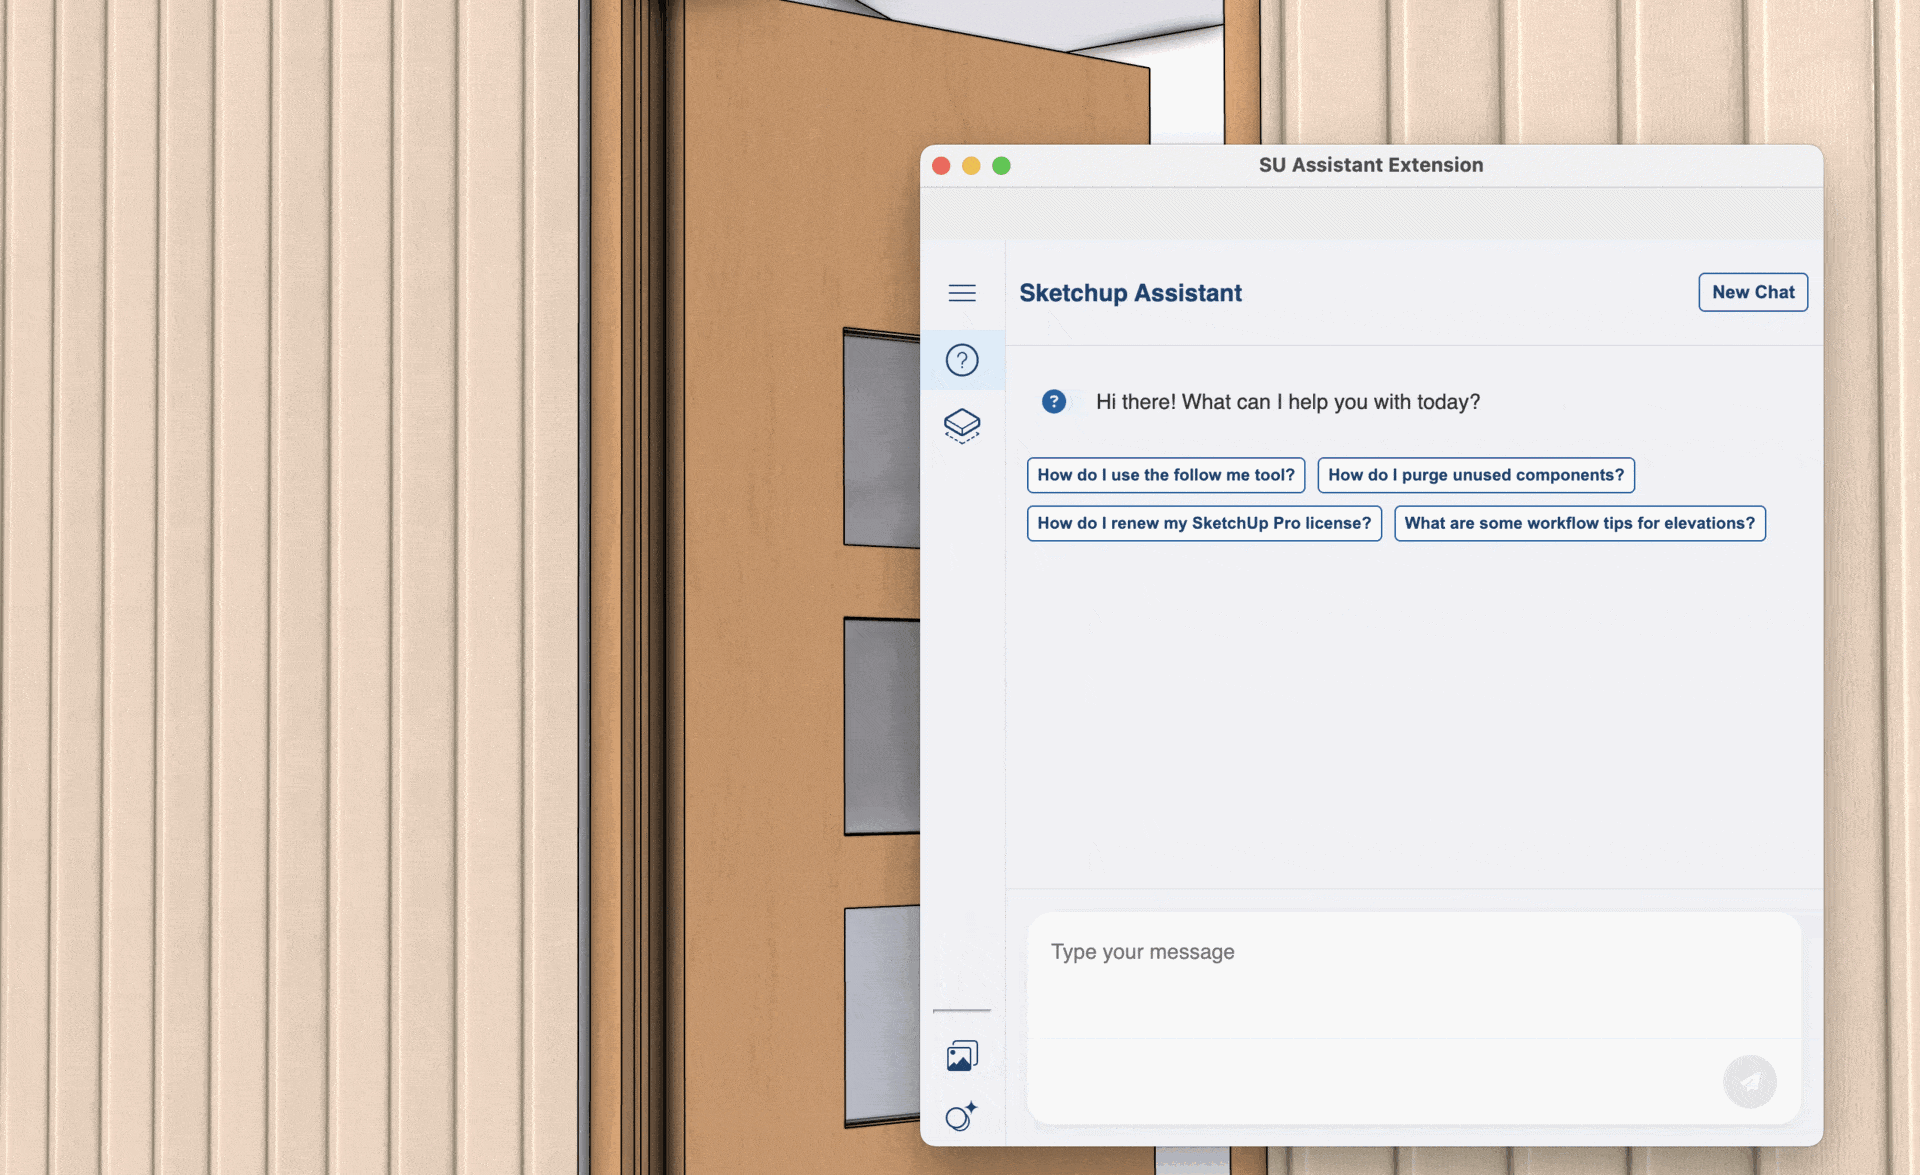Viewport: 1920px width, 1175px height.
Task: Start a New Chat
Action: [x=1752, y=292]
